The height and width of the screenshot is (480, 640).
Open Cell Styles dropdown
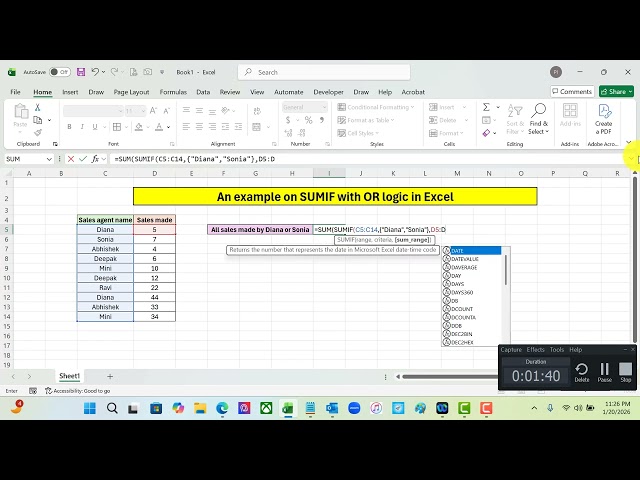coord(358,133)
